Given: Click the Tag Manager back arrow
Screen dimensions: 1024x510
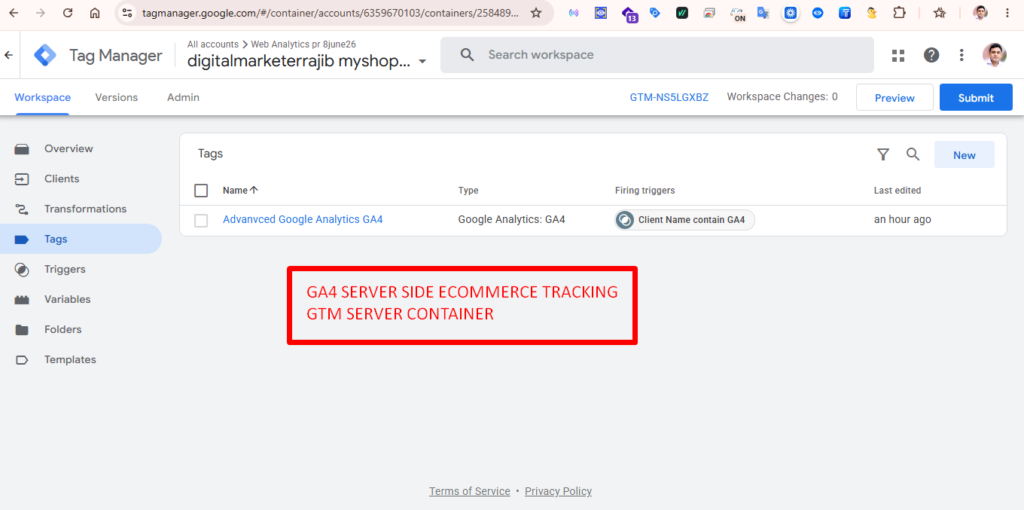Looking at the screenshot, I should pyautogui.click(x=8, y=55).
